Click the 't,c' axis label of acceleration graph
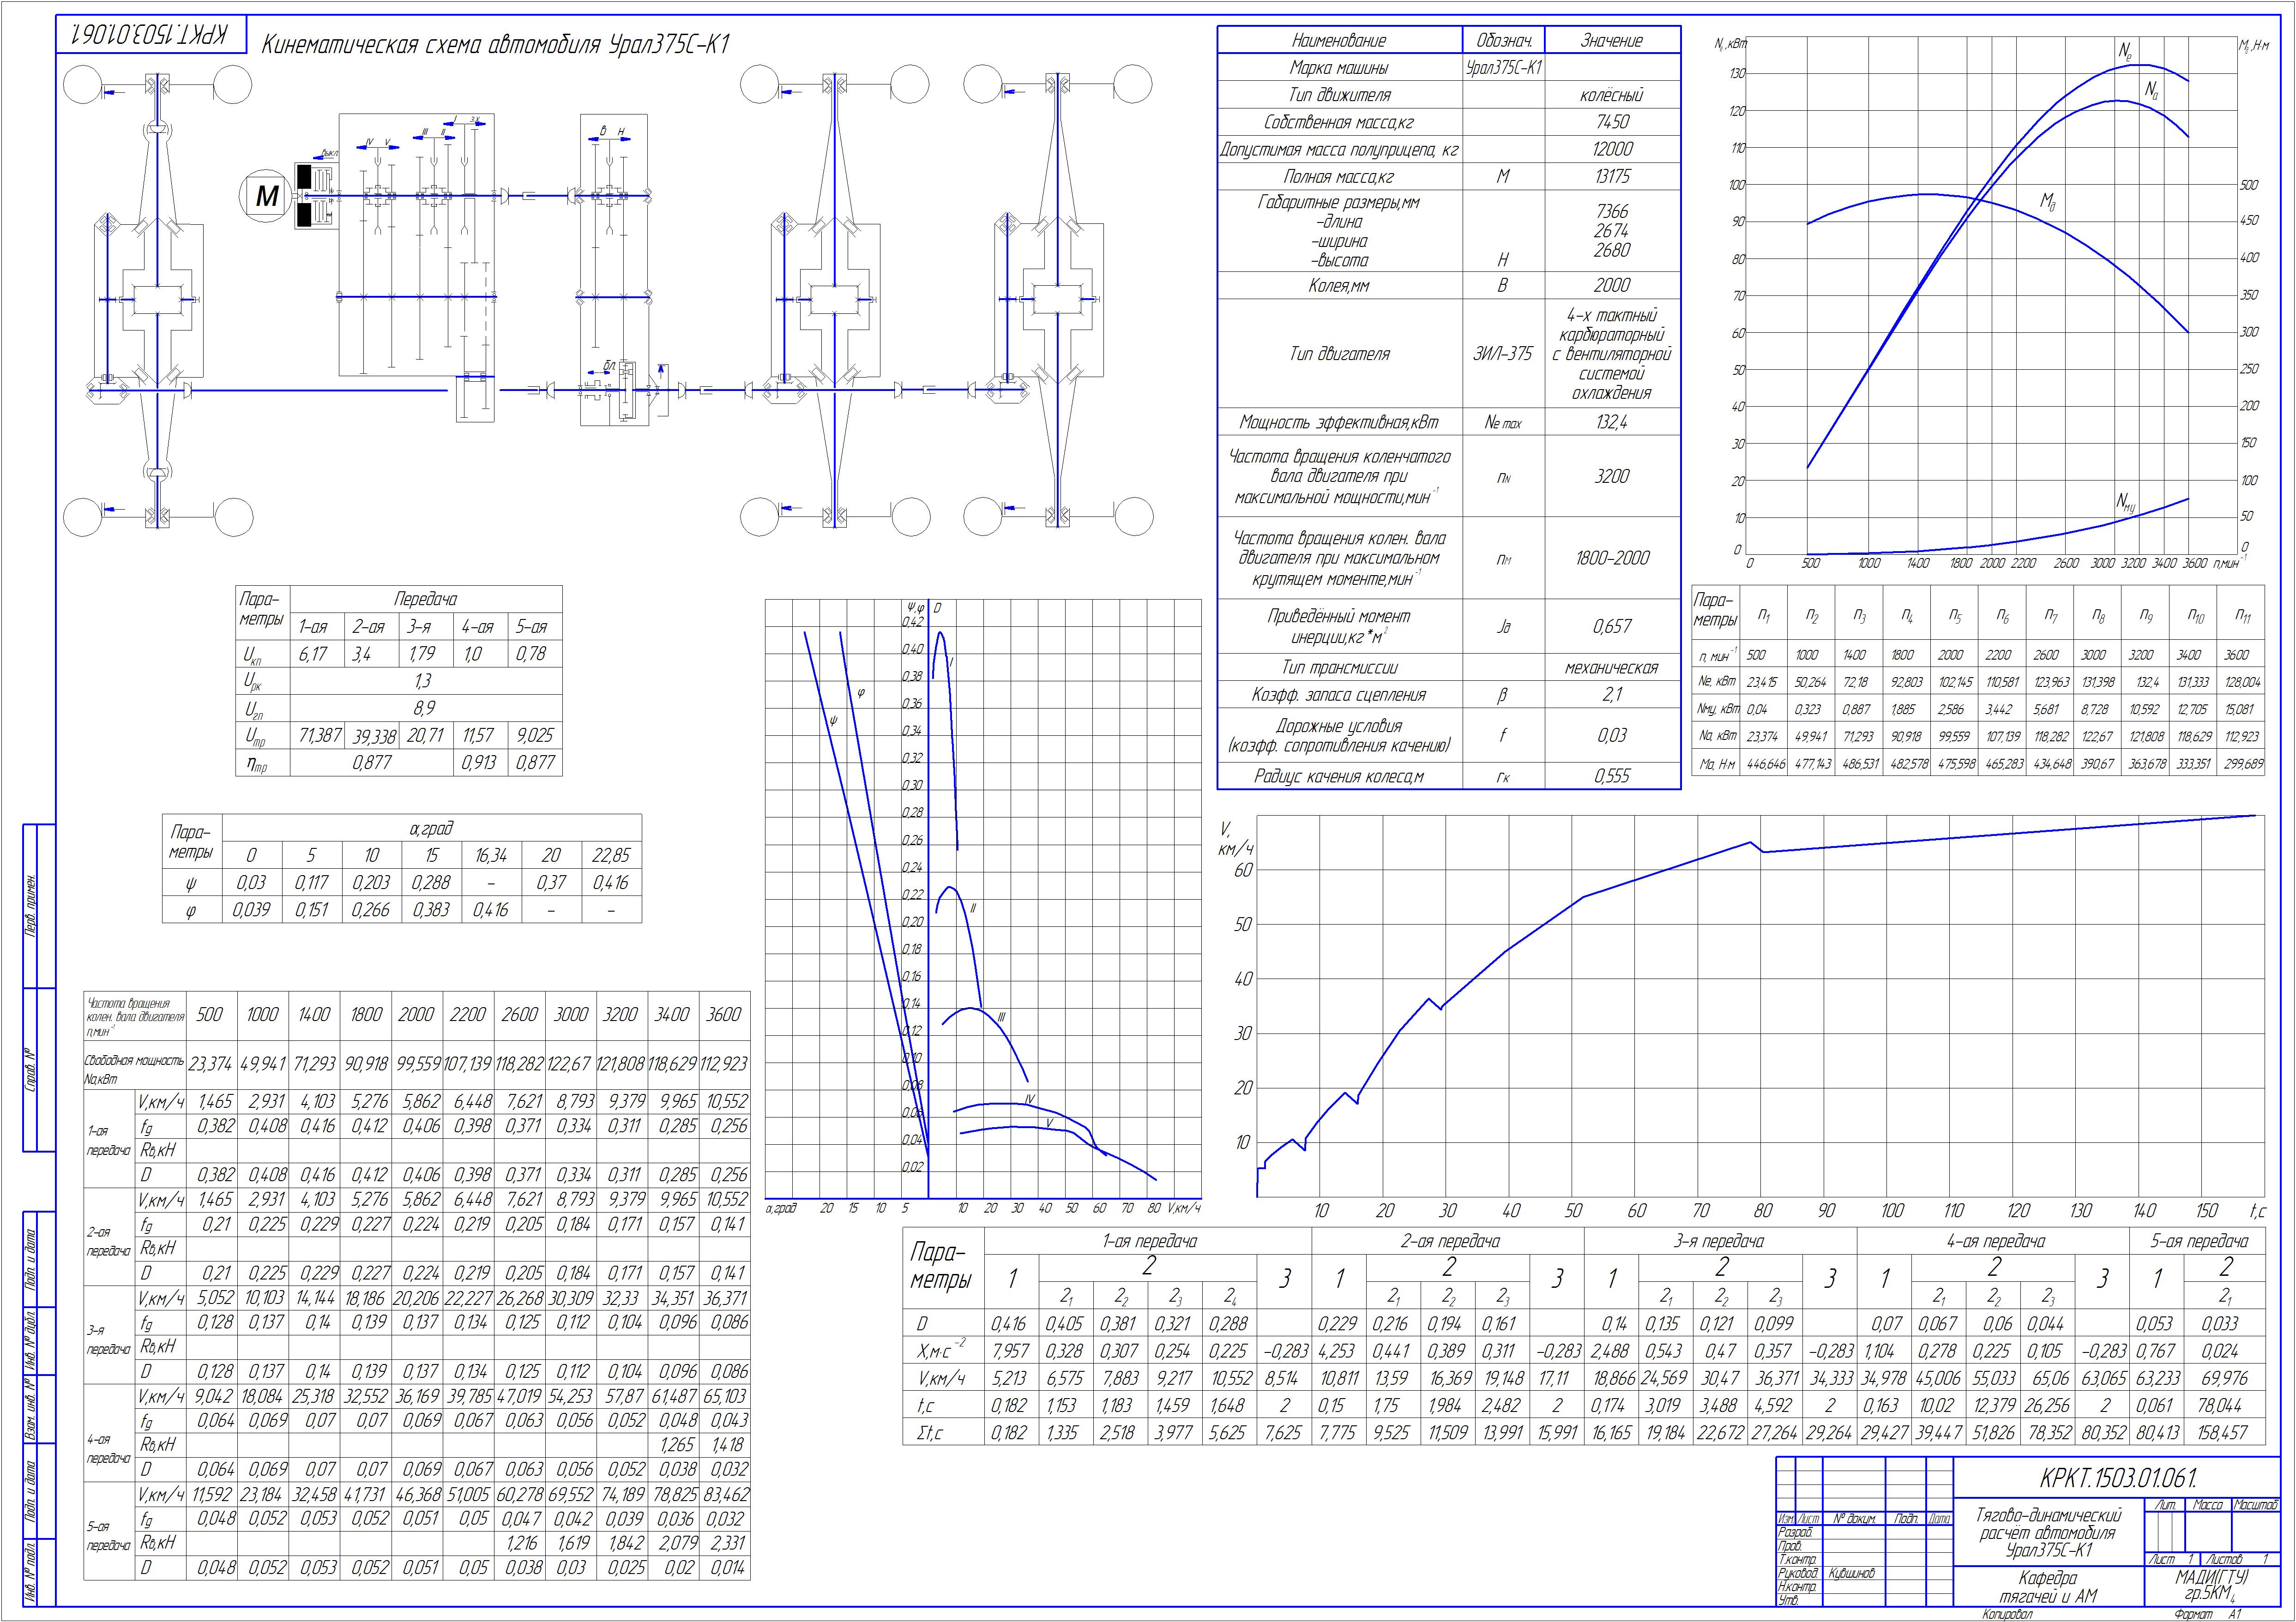The image size is (2296, 1622). 2258,1211
